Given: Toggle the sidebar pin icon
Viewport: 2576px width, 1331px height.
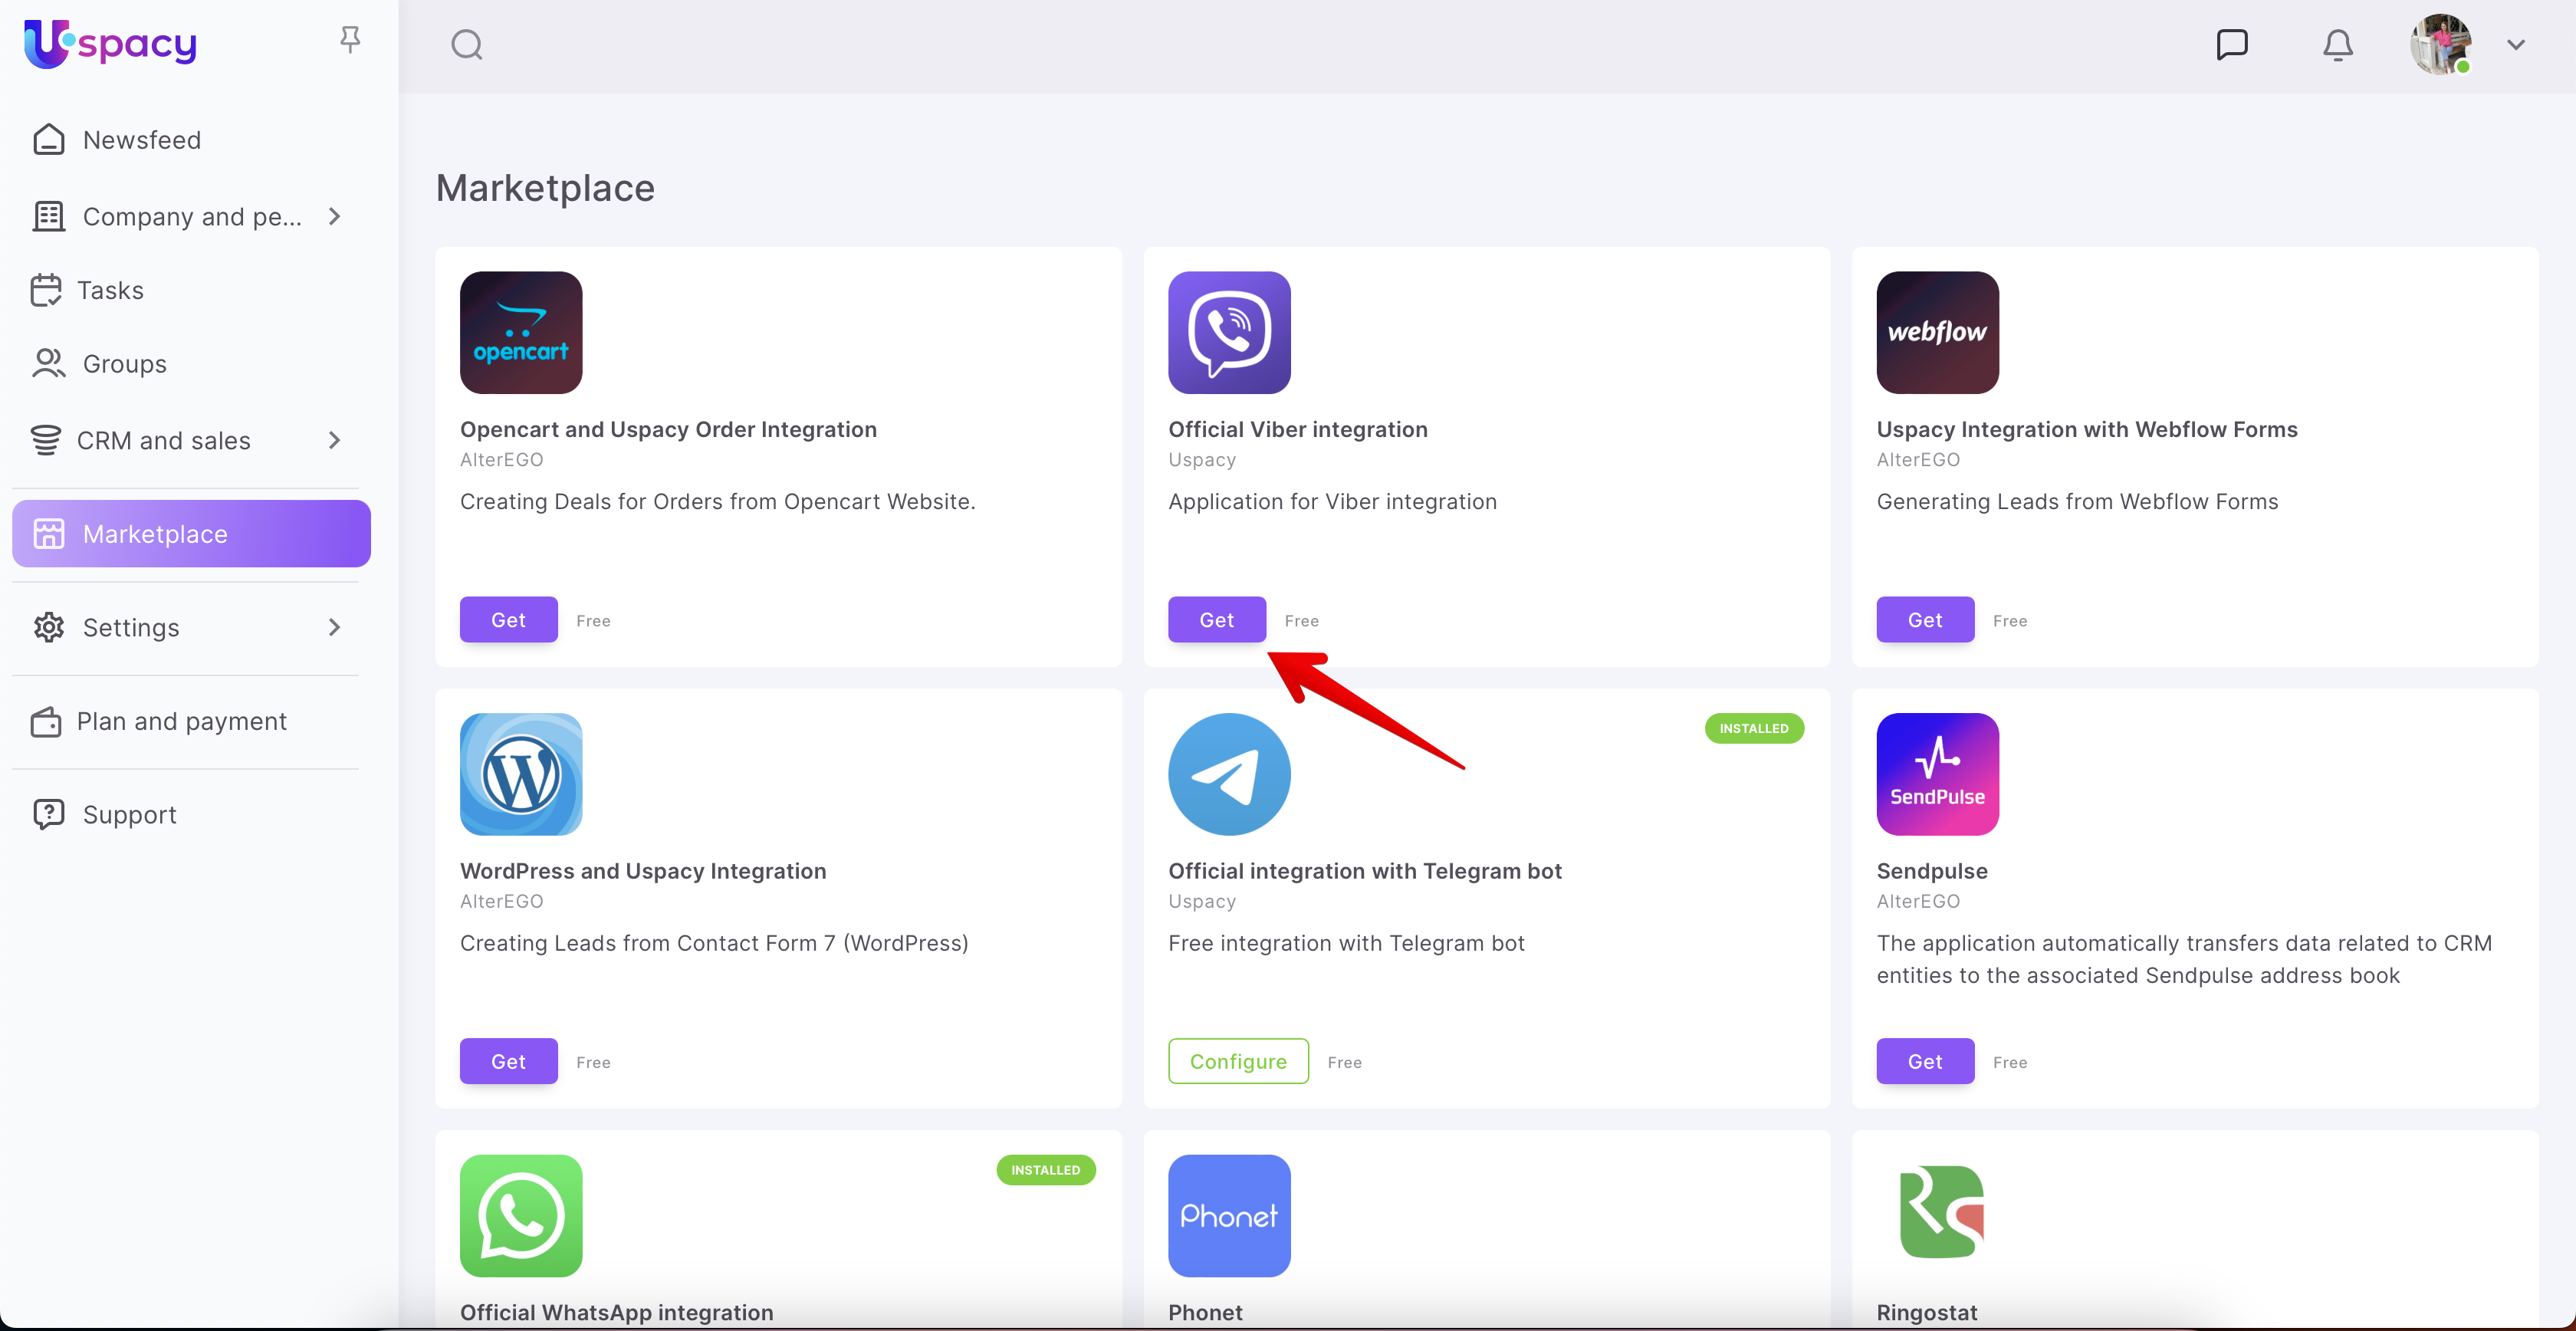Looking at the screenshot, I should point(350,40).
